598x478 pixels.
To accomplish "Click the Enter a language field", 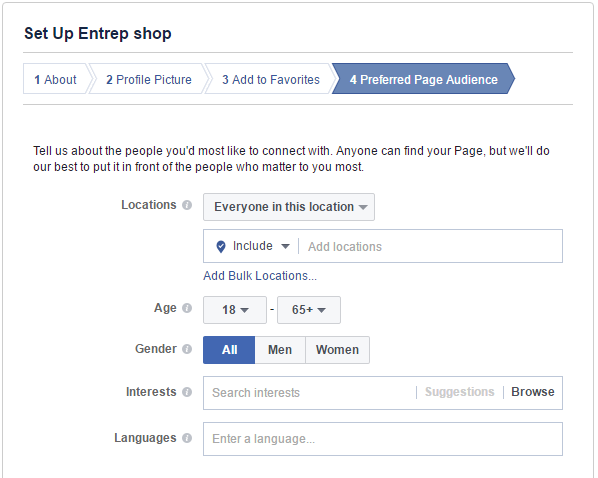I will click(383, 439).
